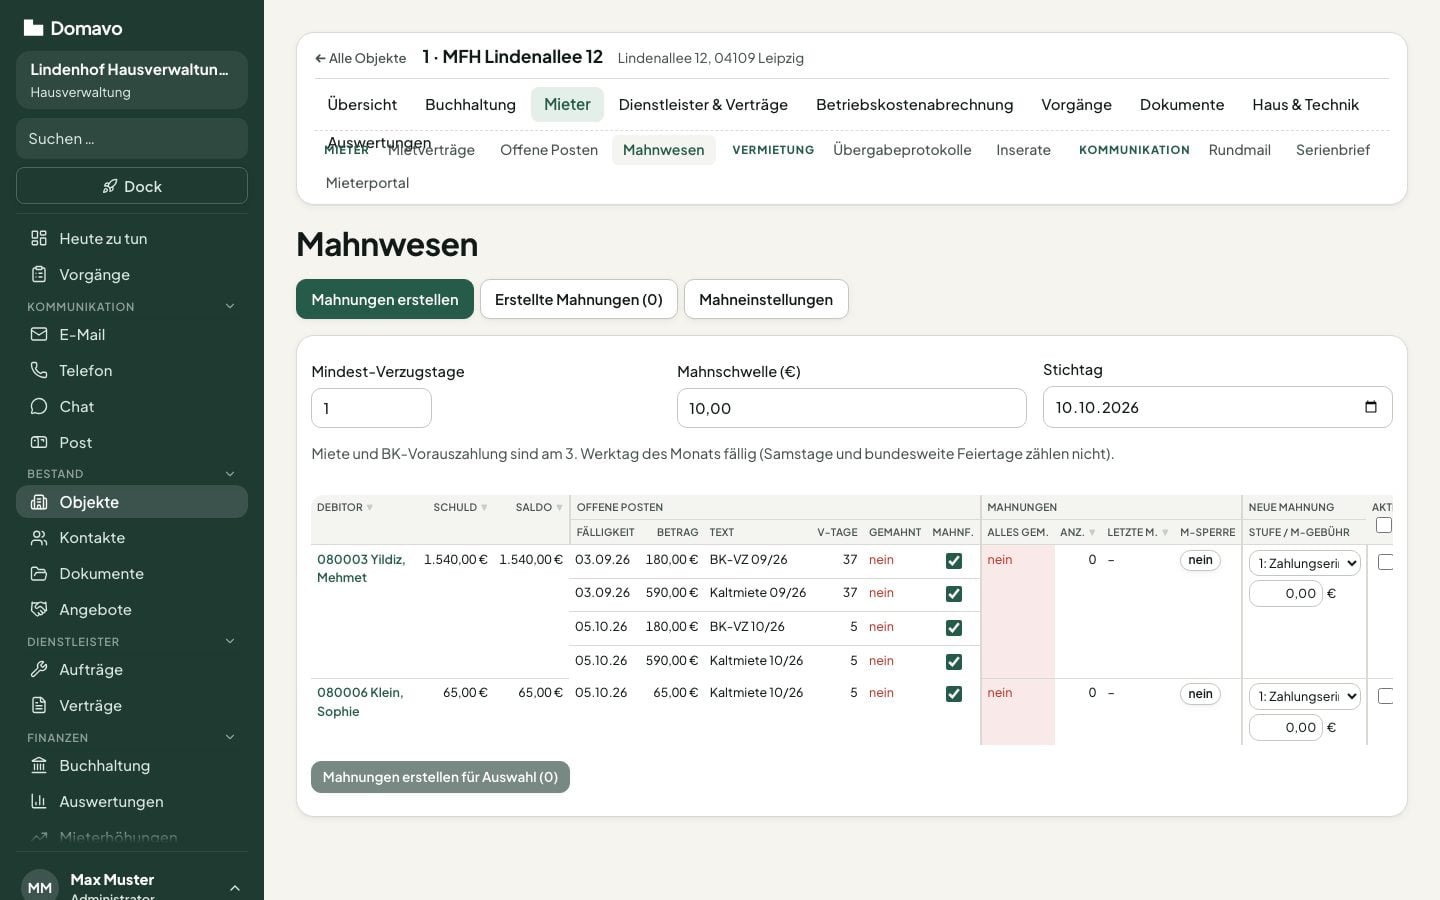Screen dimensions: 1440x900
Task: Uncheck Mahnf. for Klein Kaltmiete 10/26
Action: tap(954, 694)
